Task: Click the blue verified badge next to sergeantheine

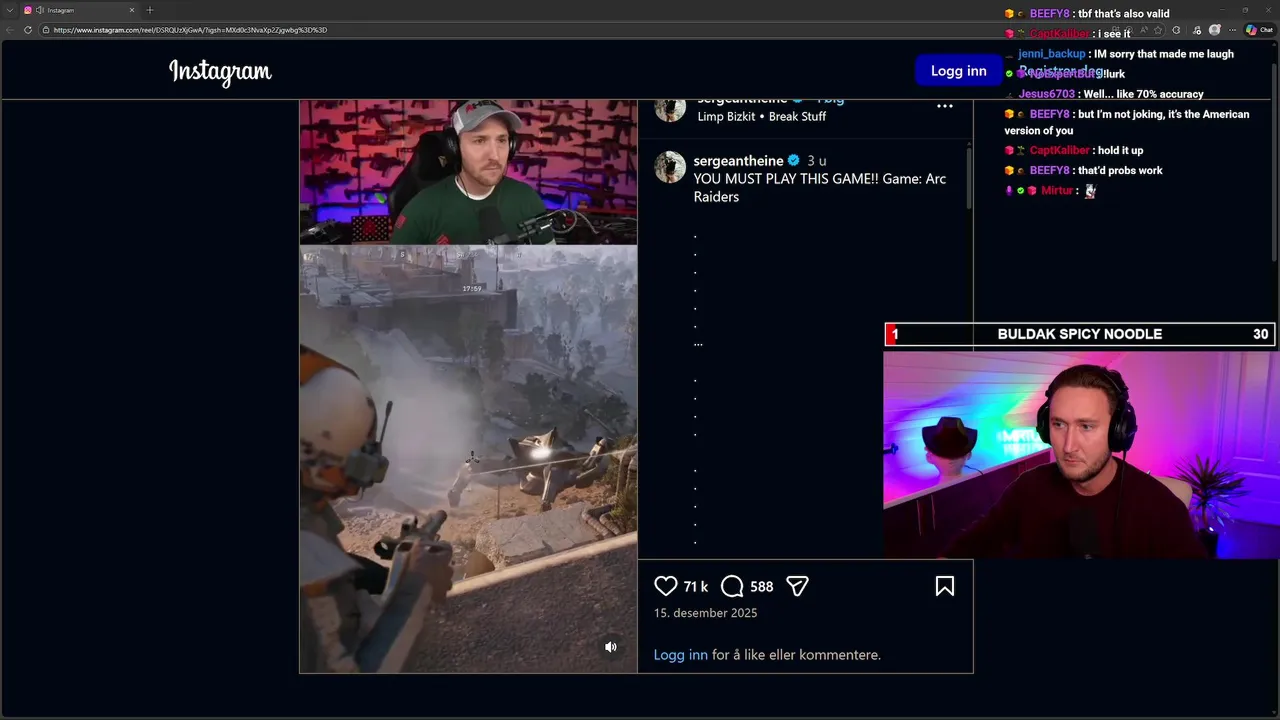Action: 794,160
